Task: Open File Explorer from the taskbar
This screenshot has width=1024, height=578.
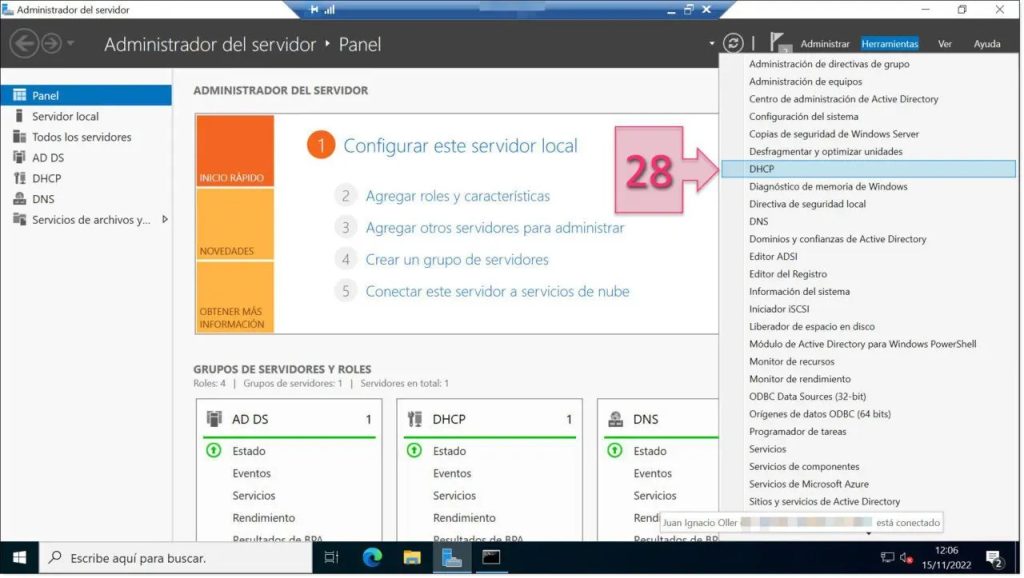Action: (x=412, y=559)
